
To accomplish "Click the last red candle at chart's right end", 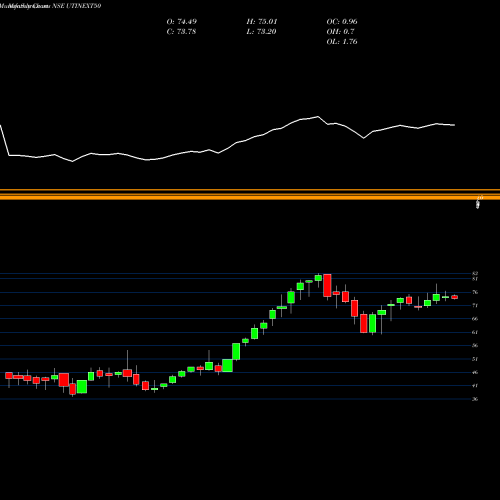I will pos(455,297).
